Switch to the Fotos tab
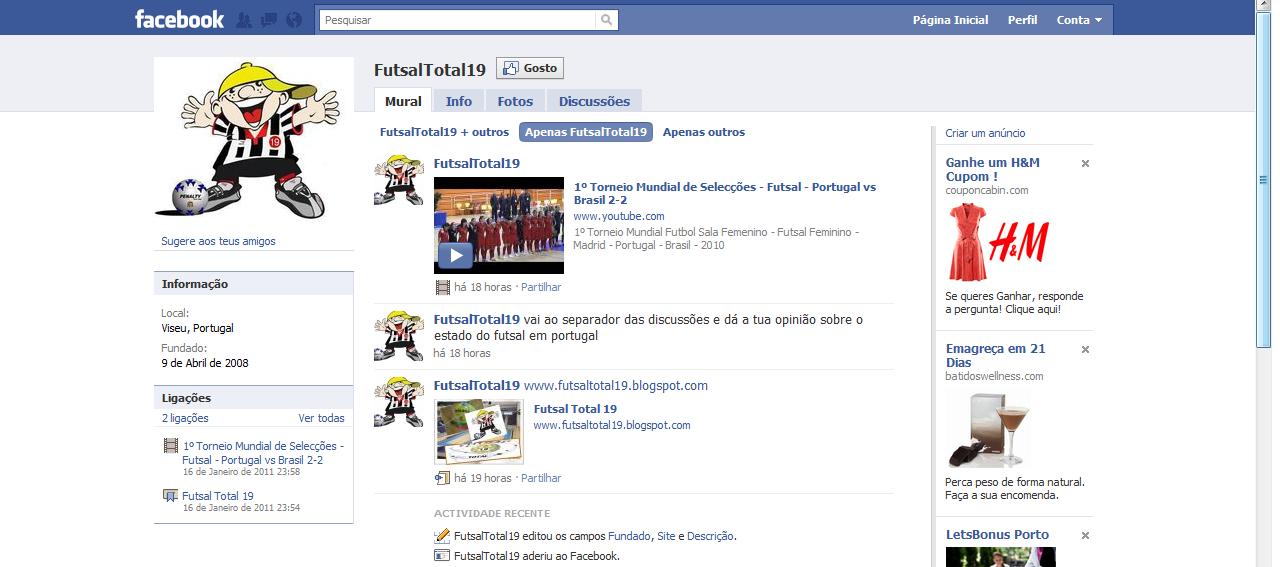 point(515,101)
